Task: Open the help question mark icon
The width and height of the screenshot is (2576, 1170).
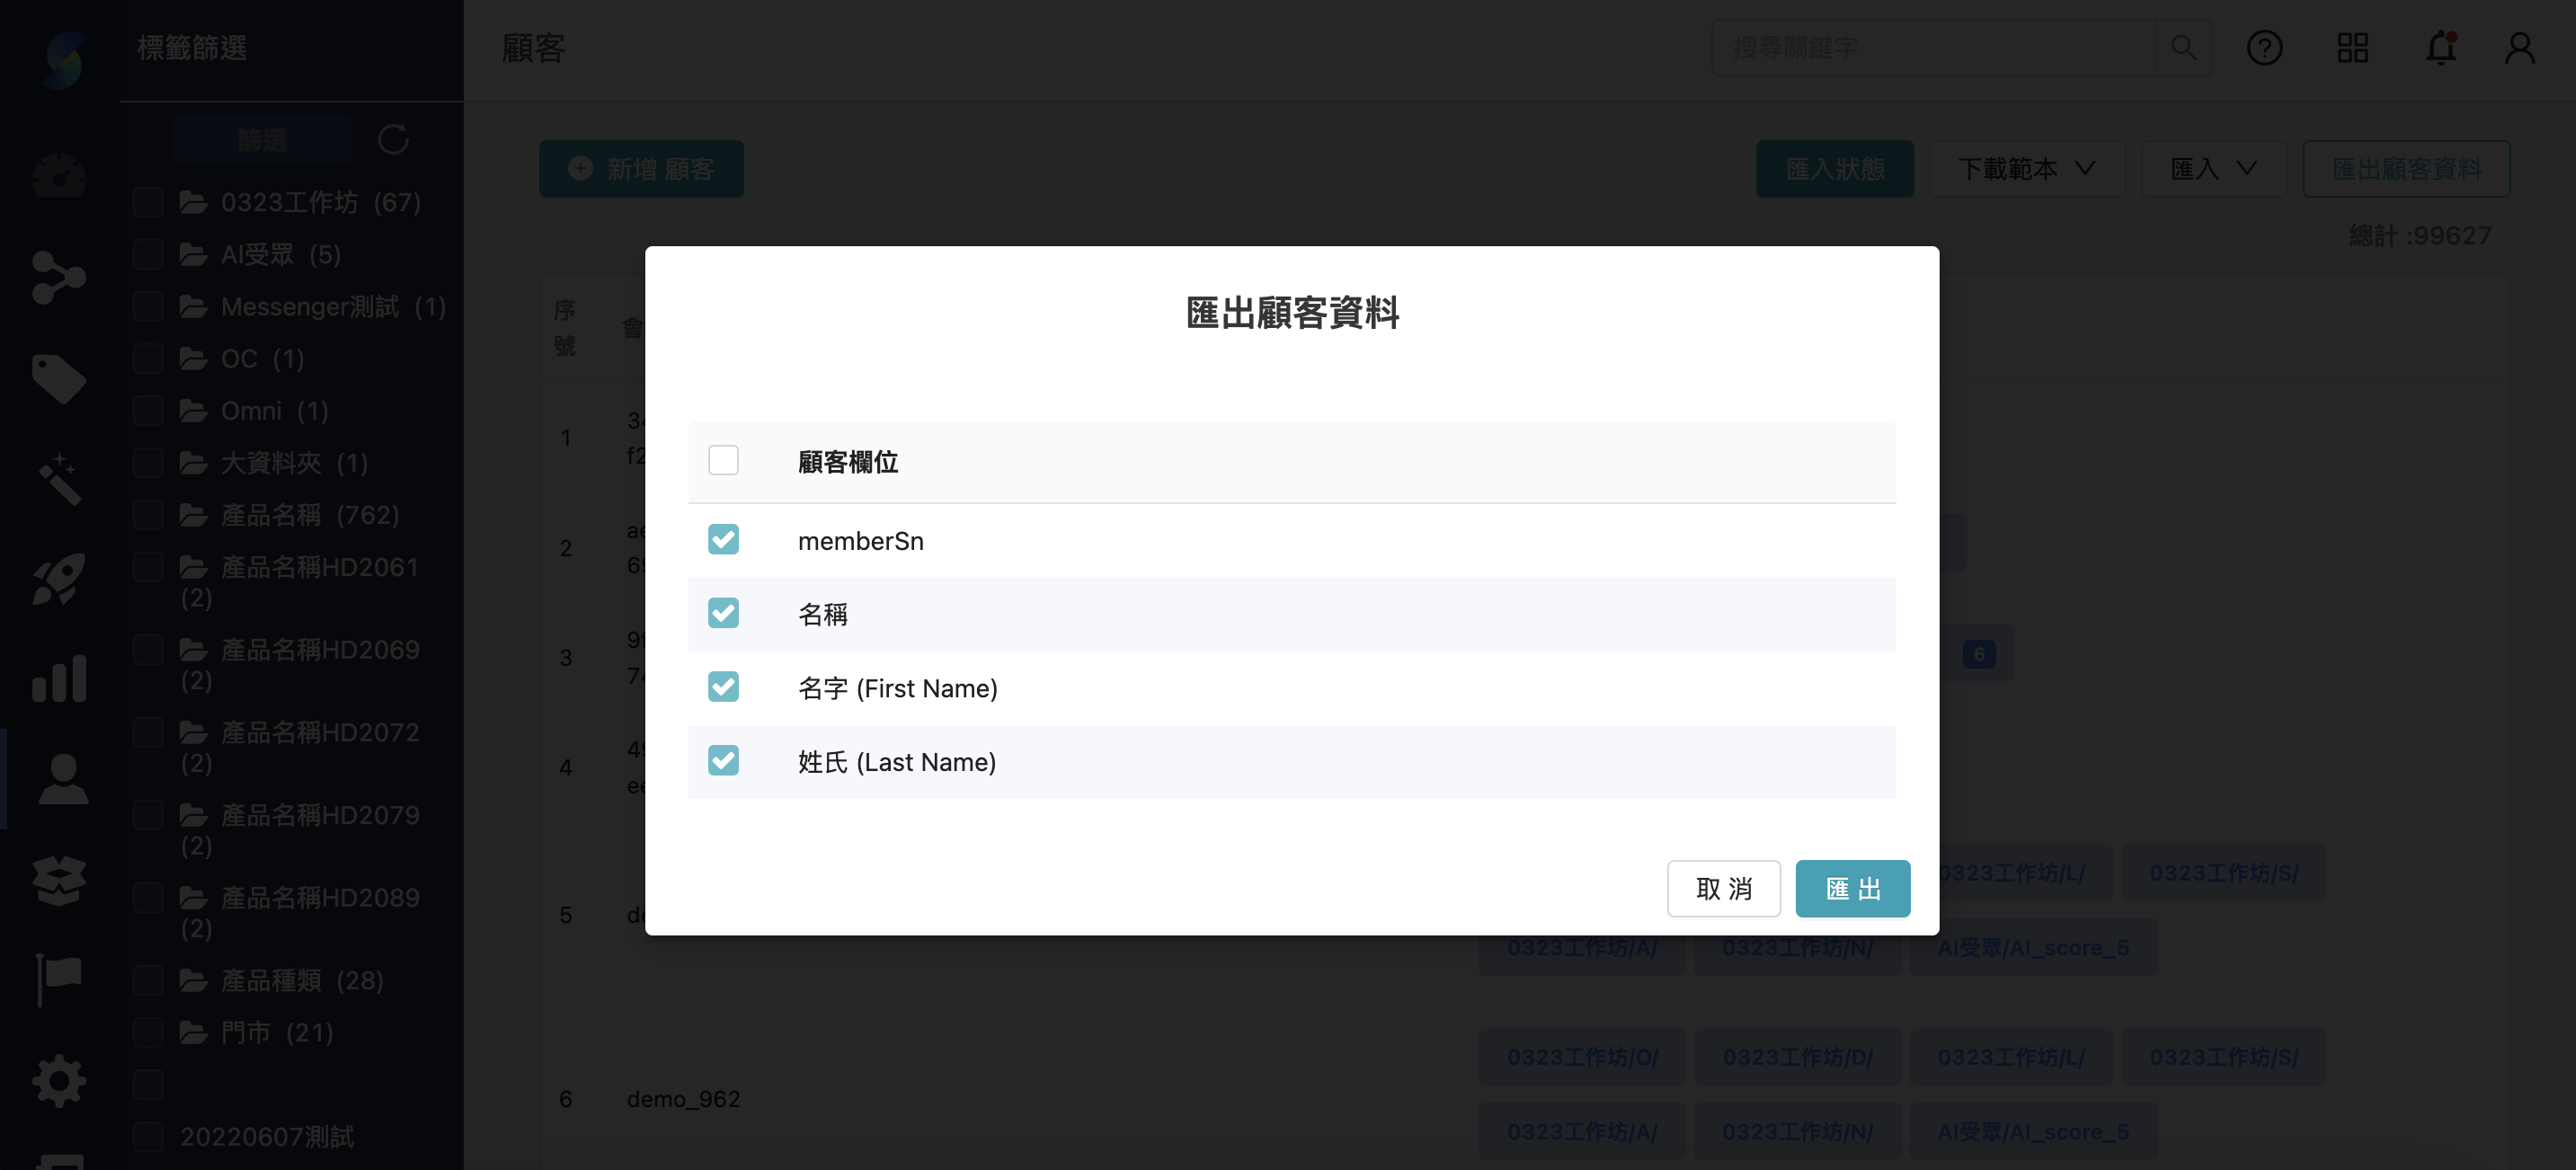Action: pyautogui.click(x=2264, y=48)
